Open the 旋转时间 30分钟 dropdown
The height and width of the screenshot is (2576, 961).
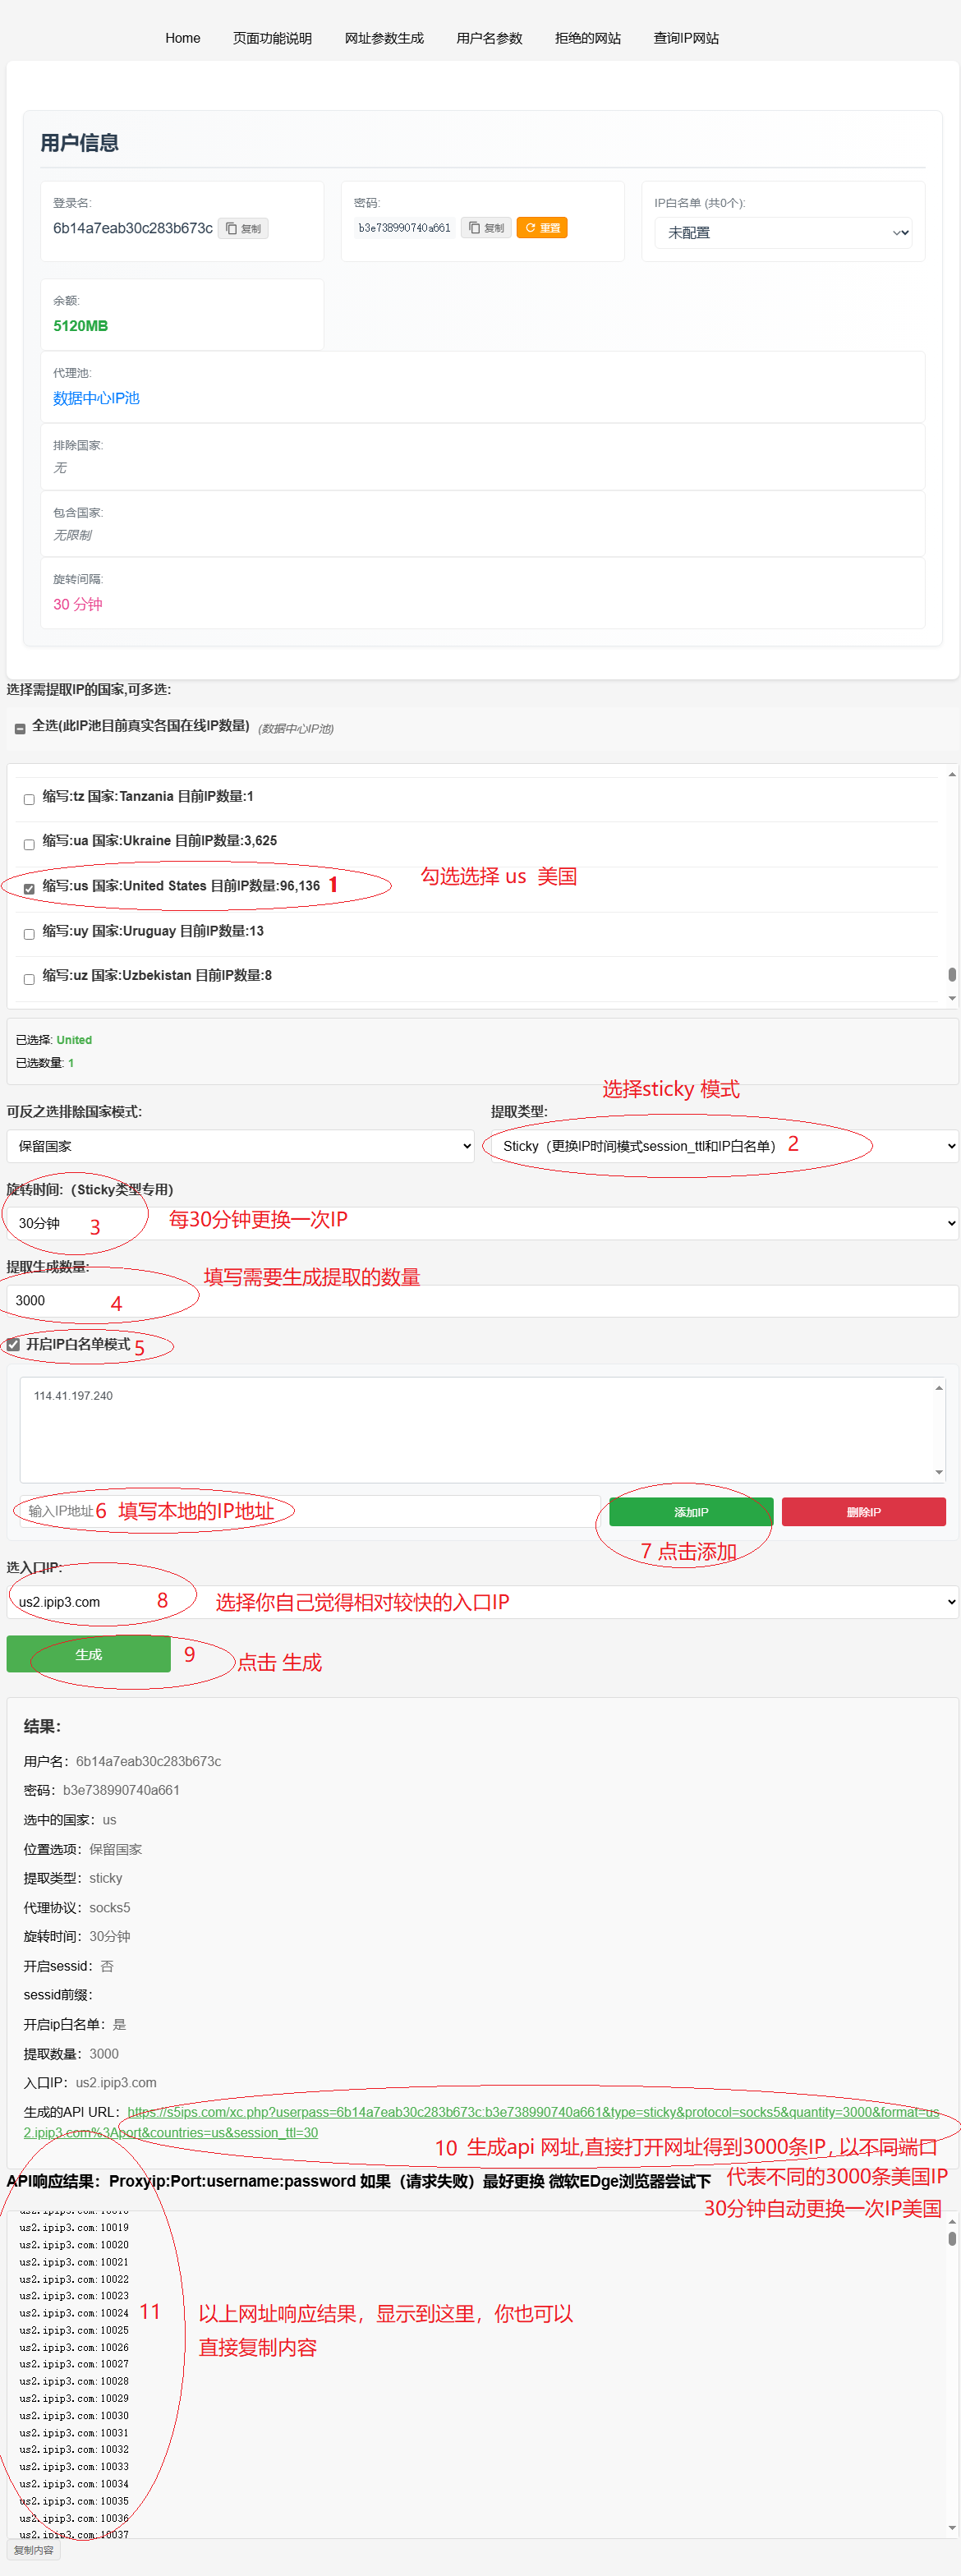pyautogui.click(x=480, y=1223)
